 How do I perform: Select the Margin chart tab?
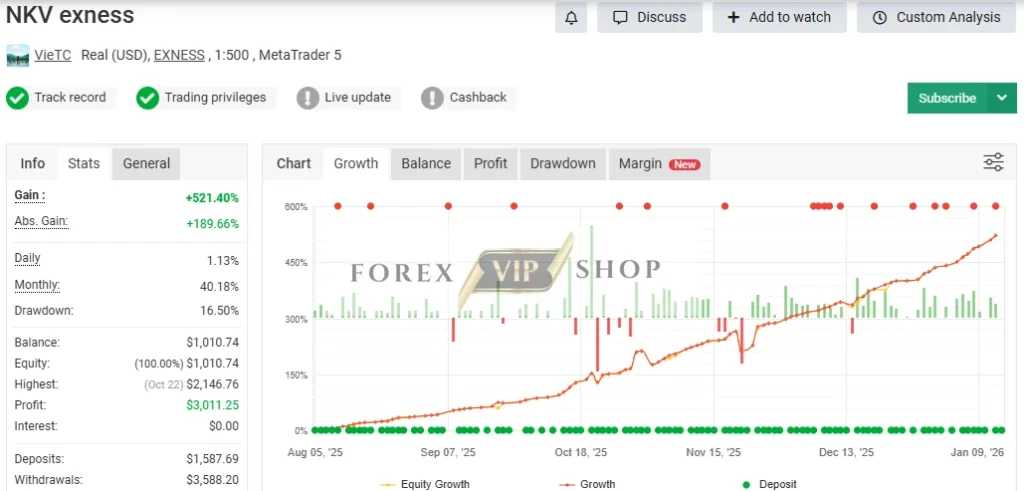[x=659, y=163]
